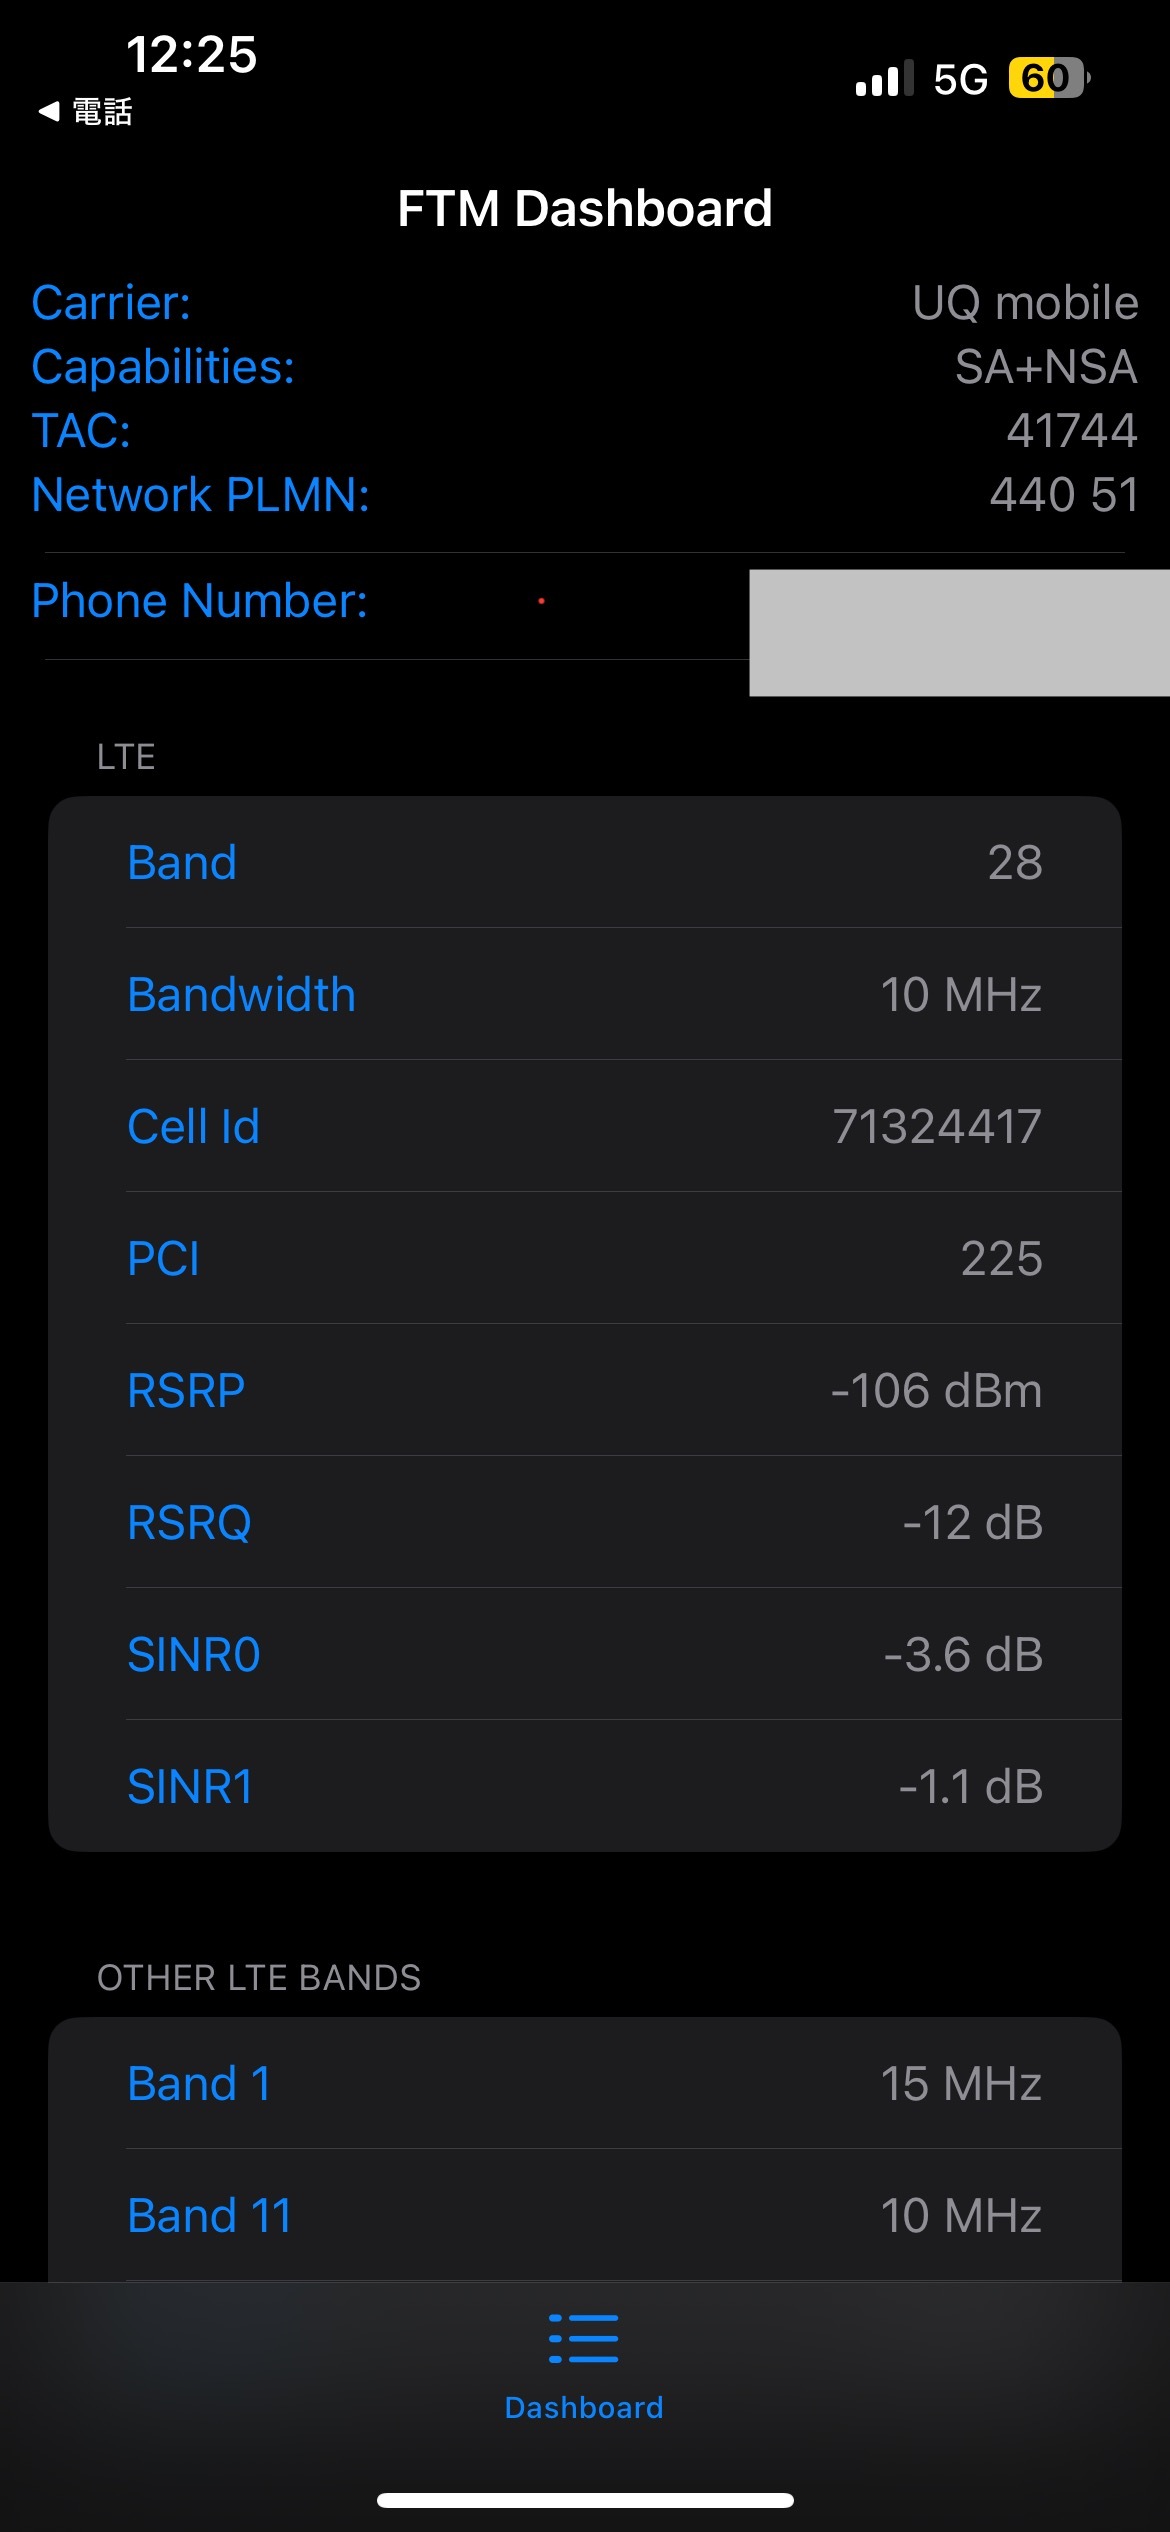
Task: Tap the PCI row
Action: coord(584,1258)
